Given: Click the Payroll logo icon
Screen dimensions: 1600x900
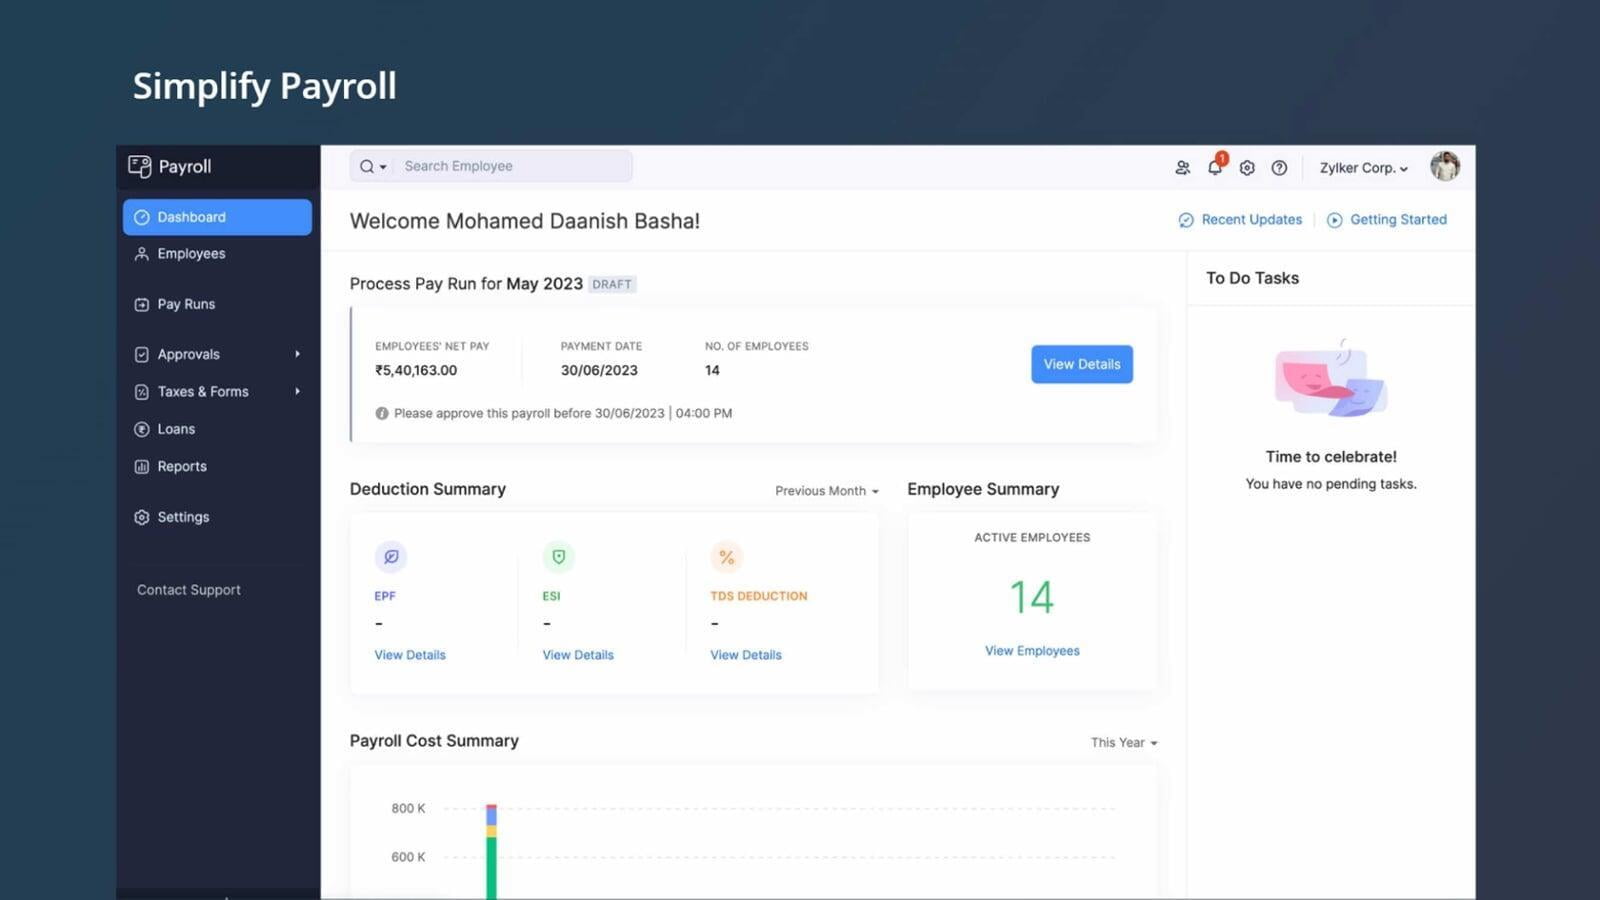Looking at the screenshot, I should click(139, 166).
